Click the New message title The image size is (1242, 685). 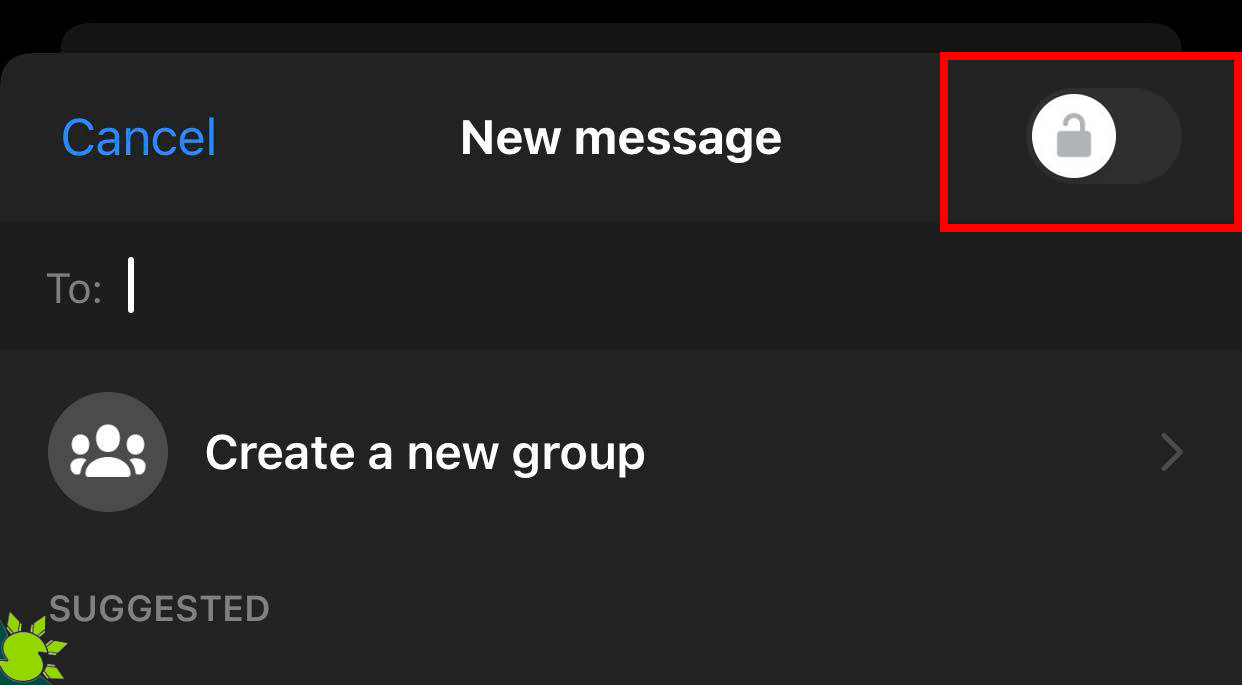coord(621,137)
